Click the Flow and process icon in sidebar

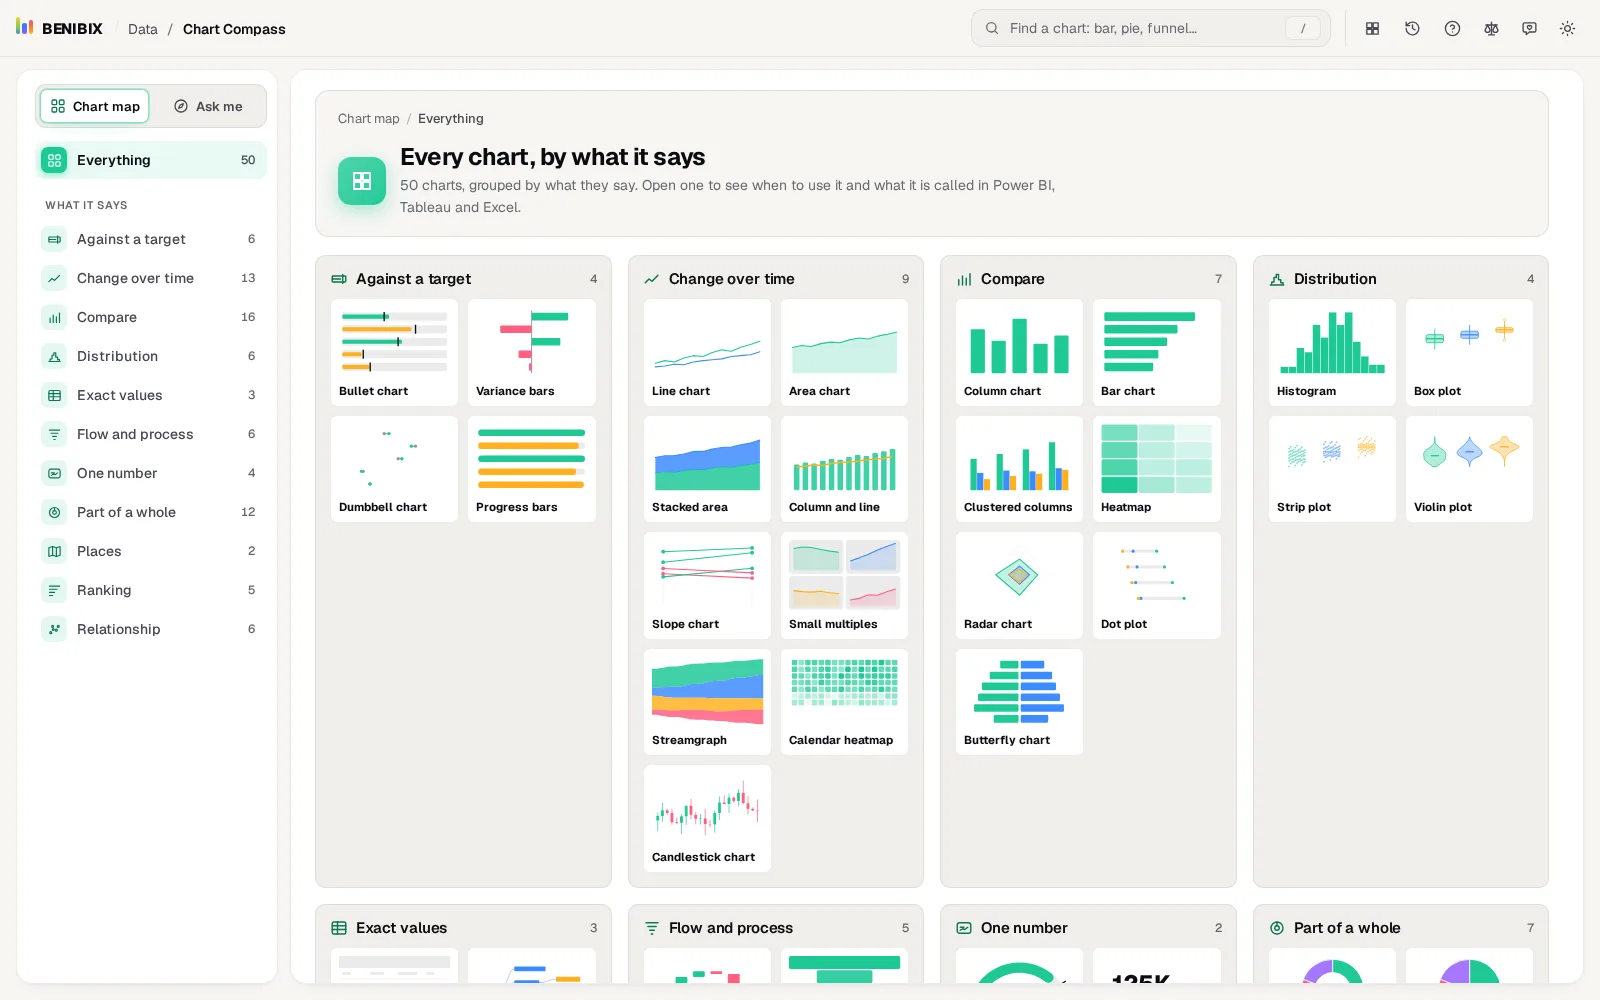tap(54, 434)
